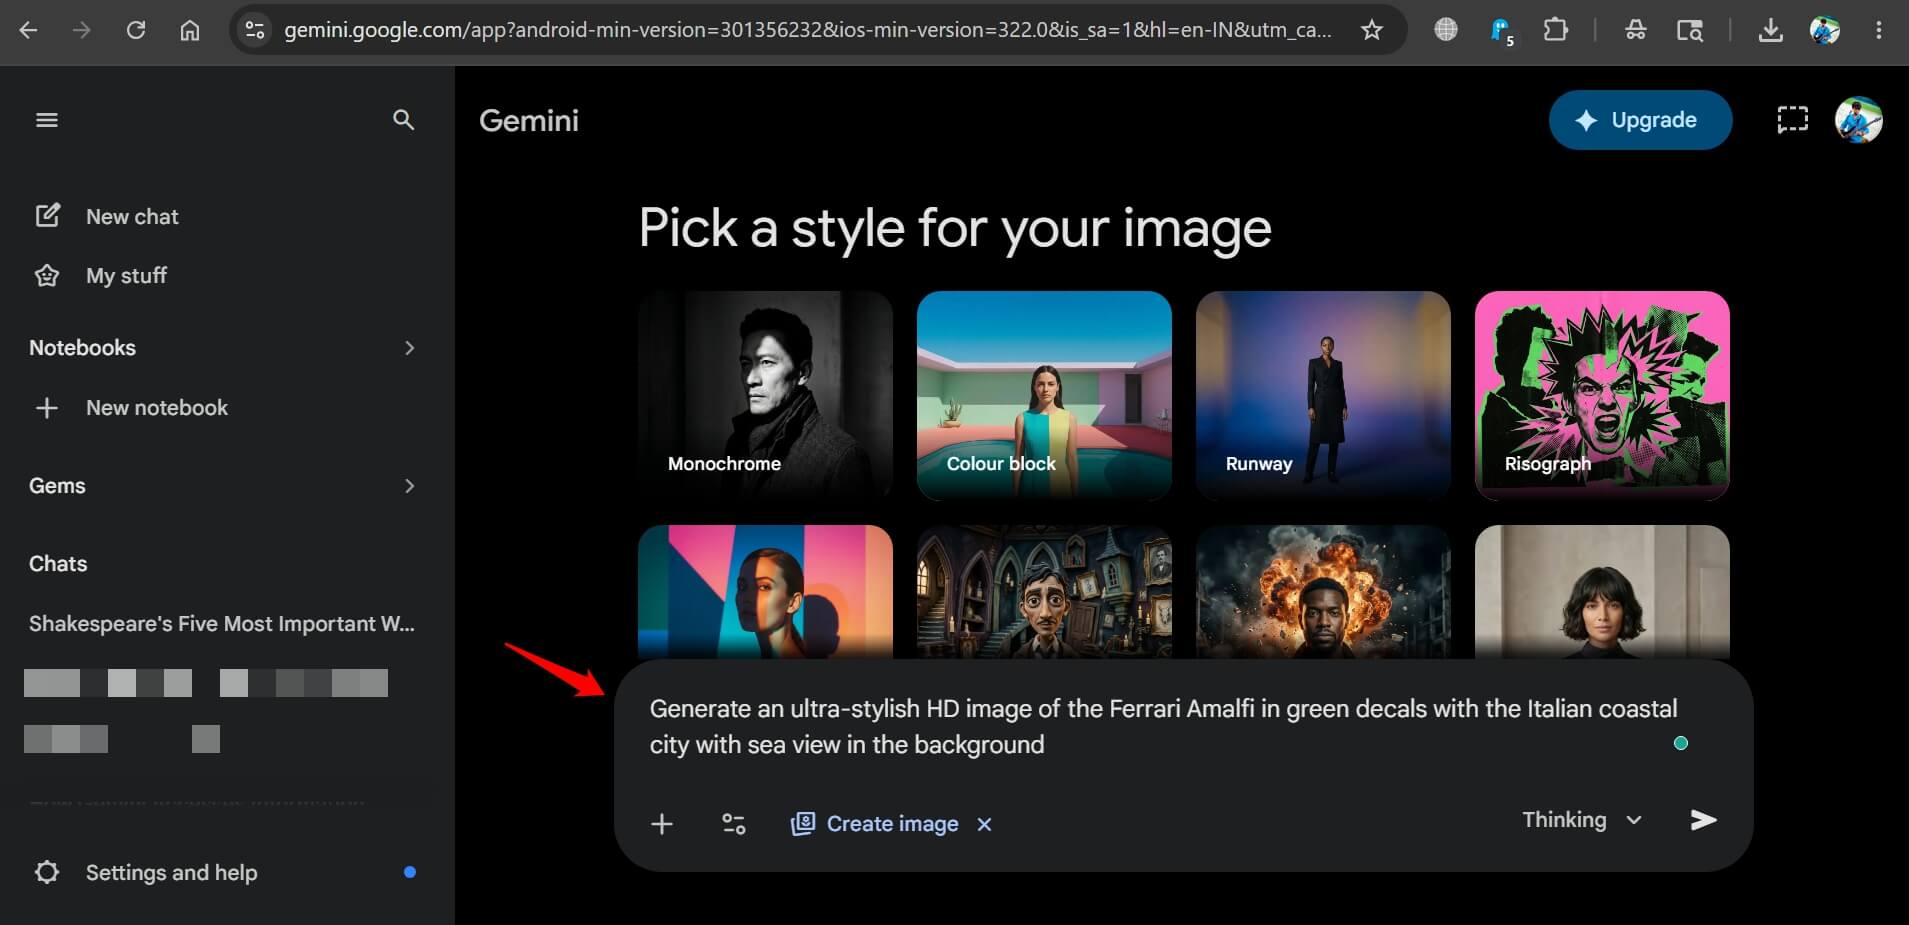Open the Extensions puzzle-piece menu
The width and height of the screenshot is (1909, 925).
[x=1555, y=30]
